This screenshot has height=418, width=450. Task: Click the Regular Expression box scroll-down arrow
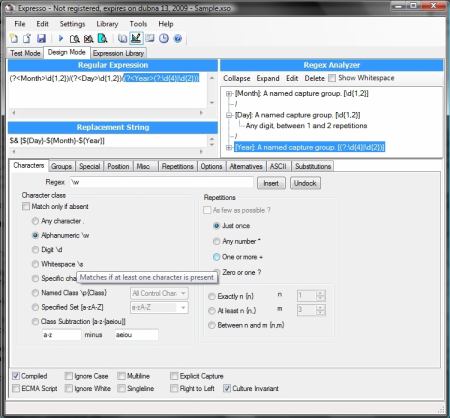[212, 103]
